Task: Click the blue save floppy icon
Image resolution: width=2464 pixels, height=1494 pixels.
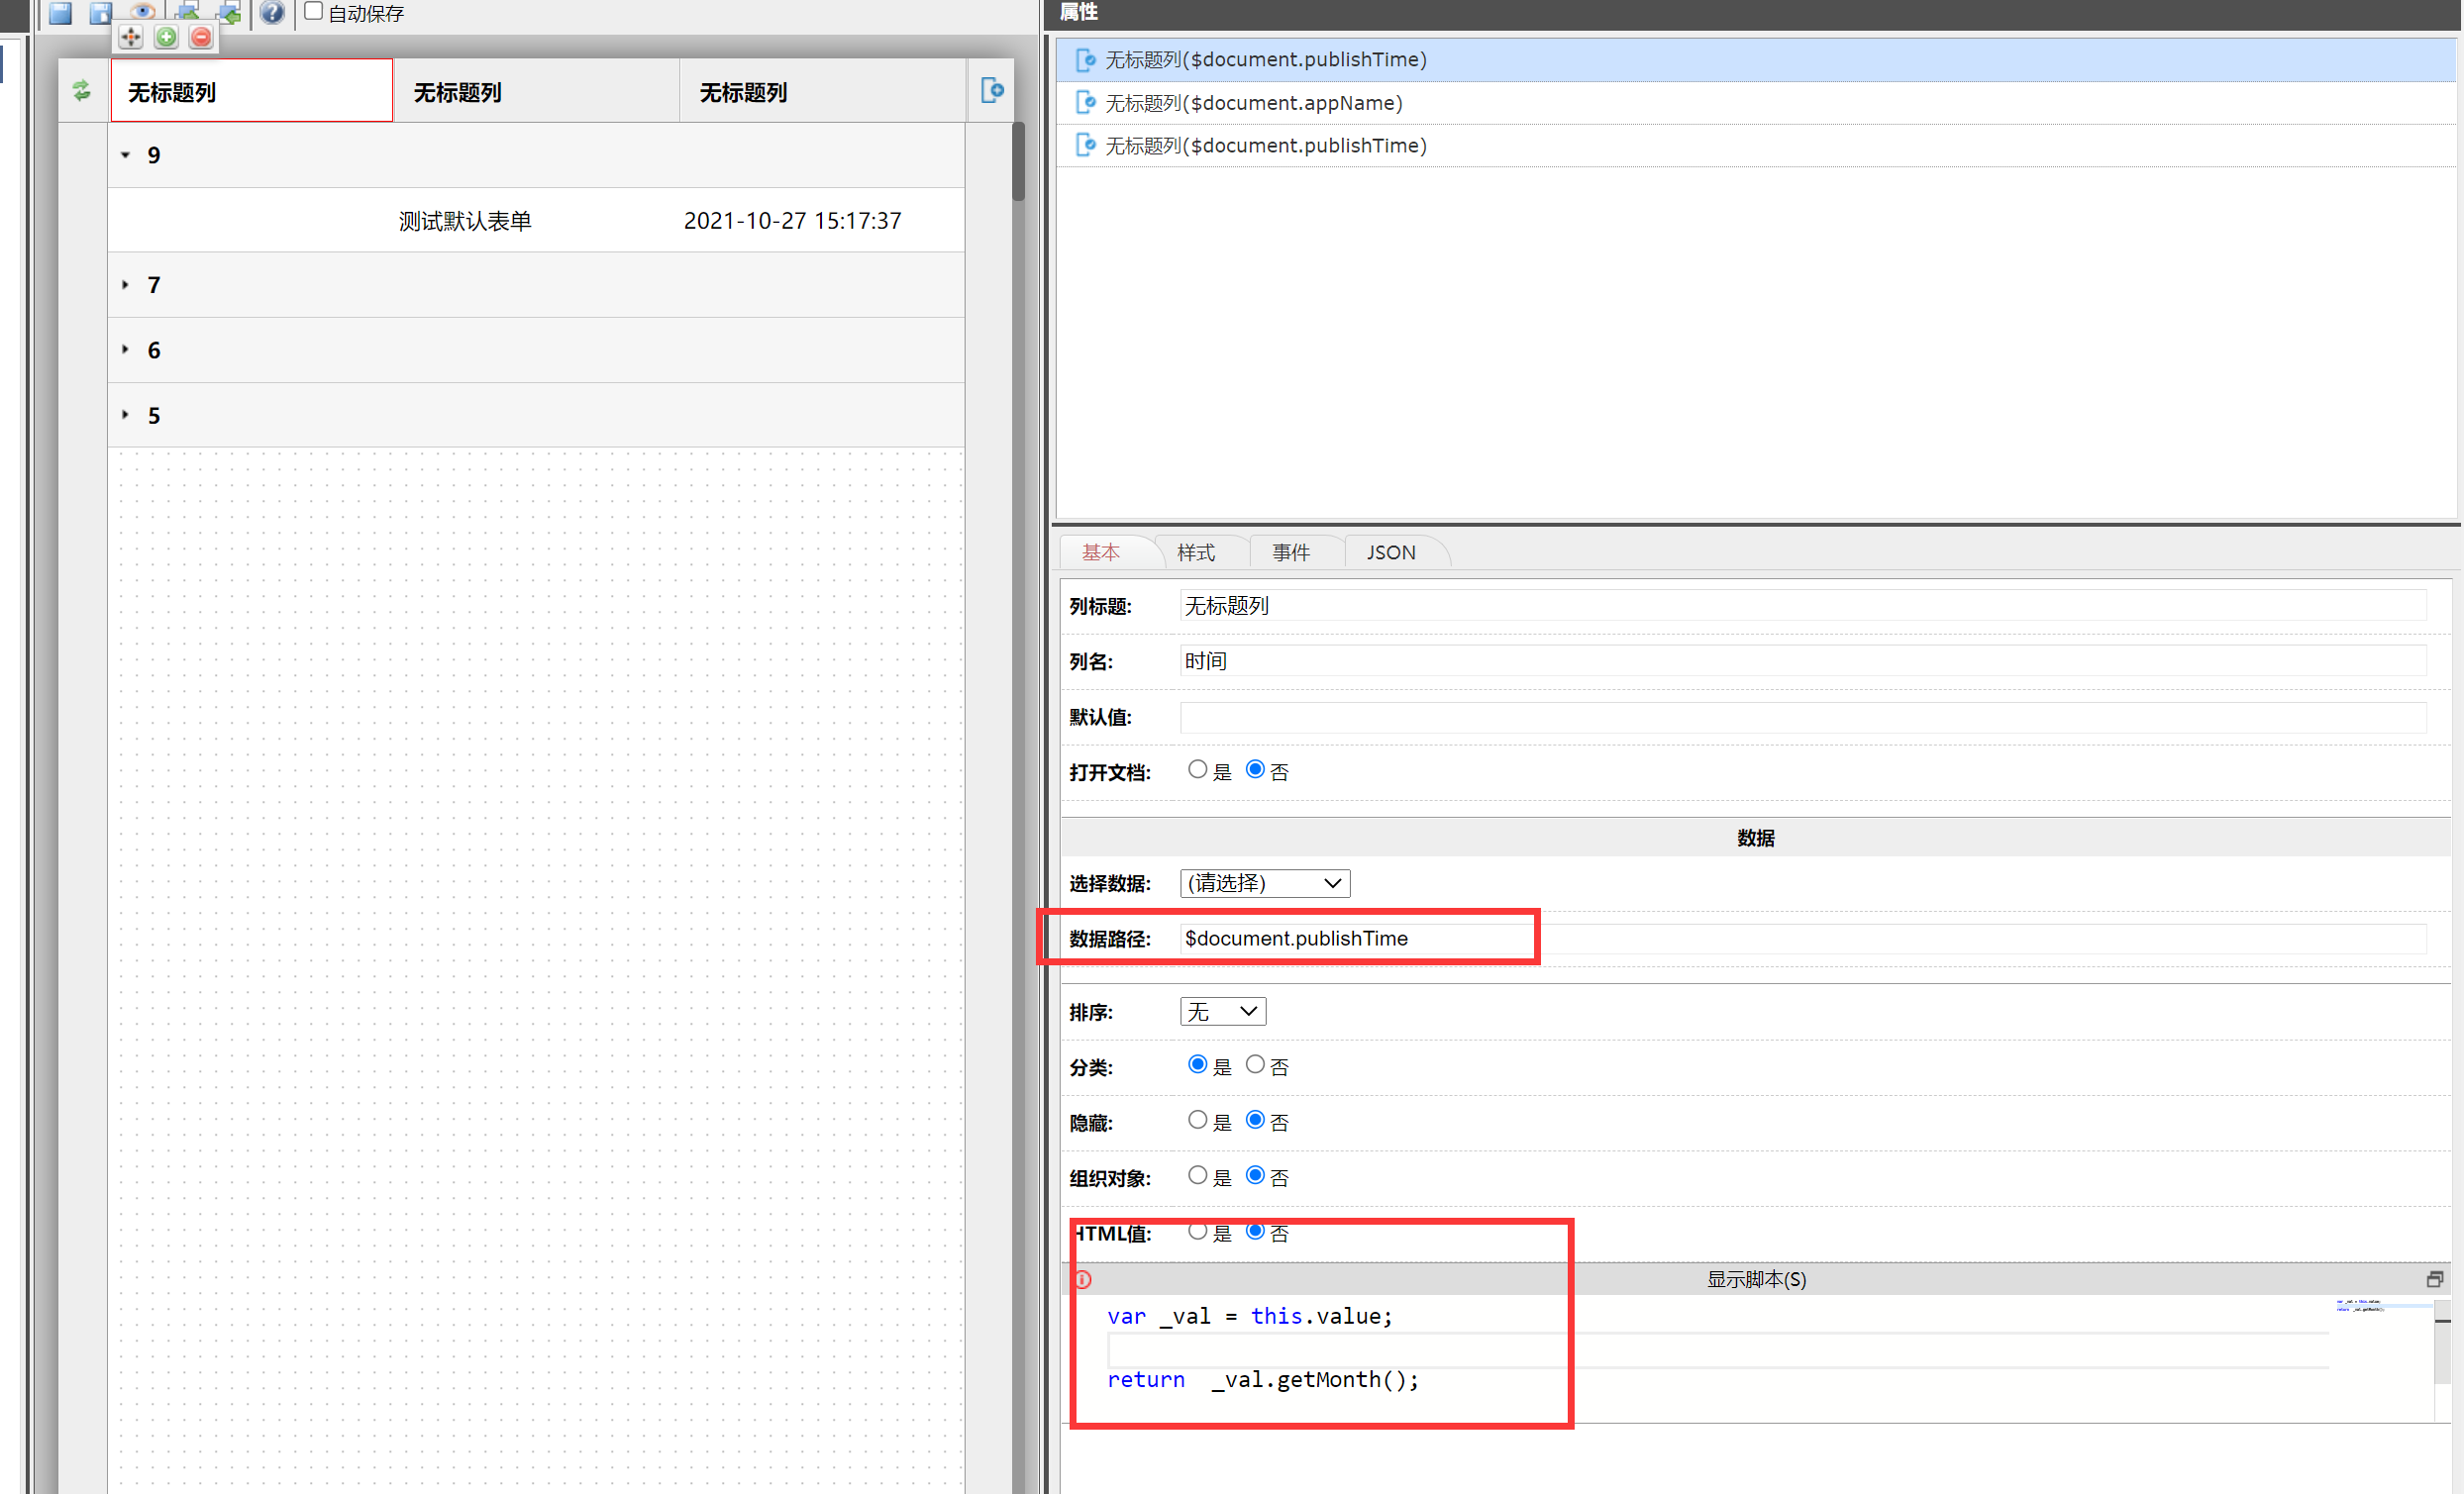Action: pyautogui.click(x=60, y=12)
